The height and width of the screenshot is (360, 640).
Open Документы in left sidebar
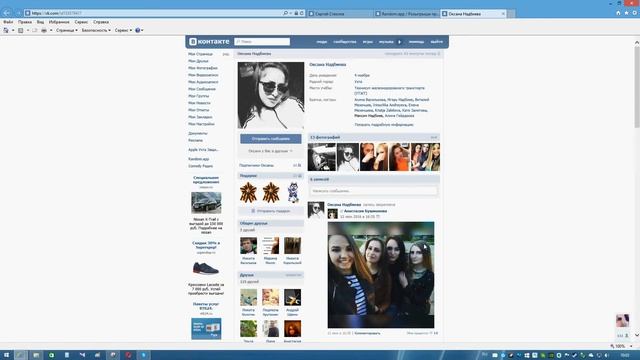point(198,133)
